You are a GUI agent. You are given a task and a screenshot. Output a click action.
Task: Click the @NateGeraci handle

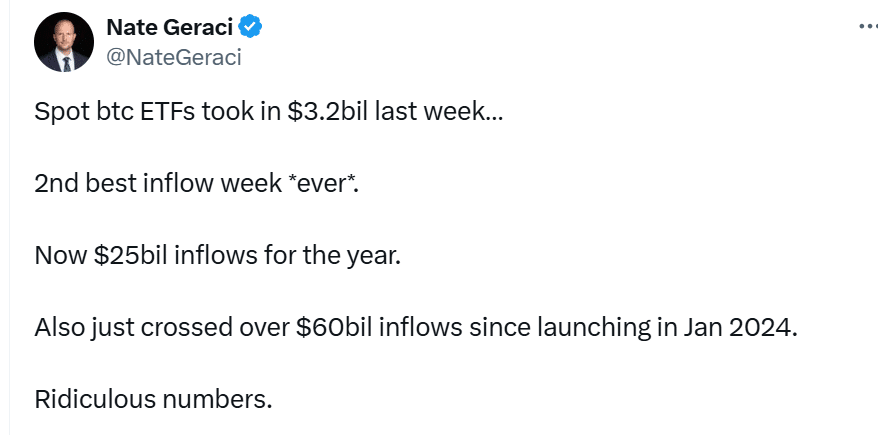point(173,58)
